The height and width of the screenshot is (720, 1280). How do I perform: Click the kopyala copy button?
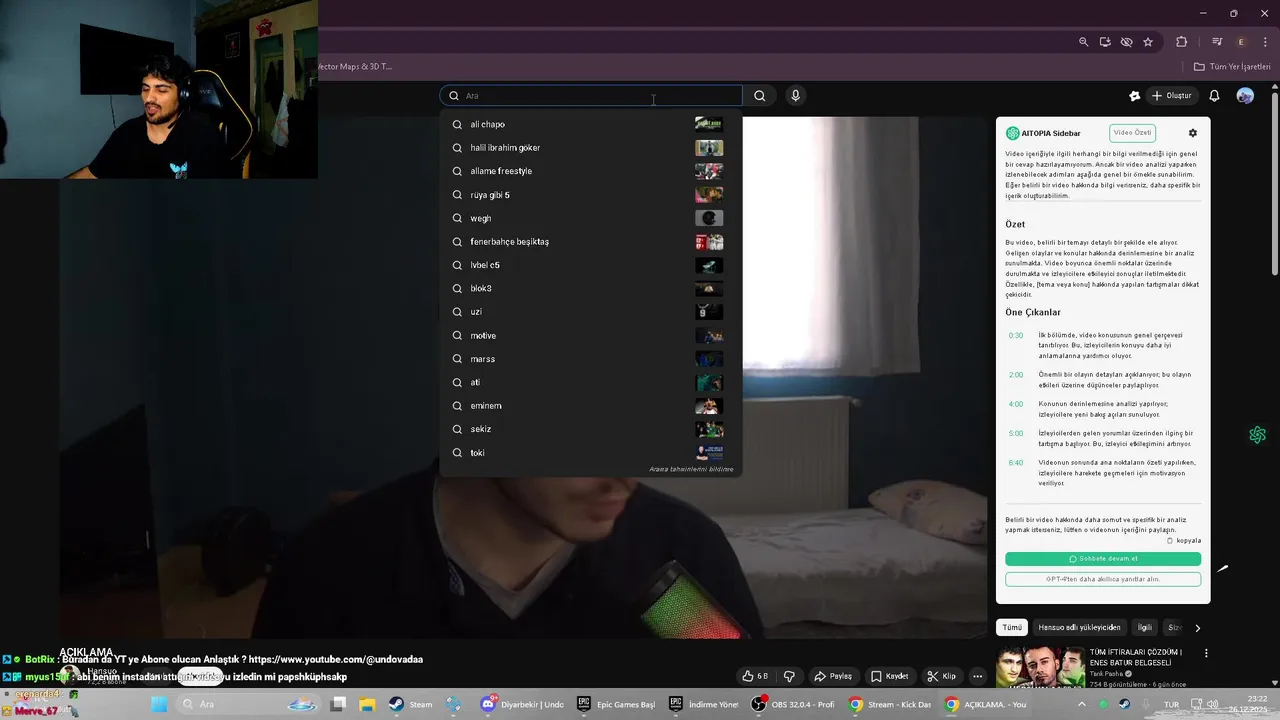pos(1184,541)
